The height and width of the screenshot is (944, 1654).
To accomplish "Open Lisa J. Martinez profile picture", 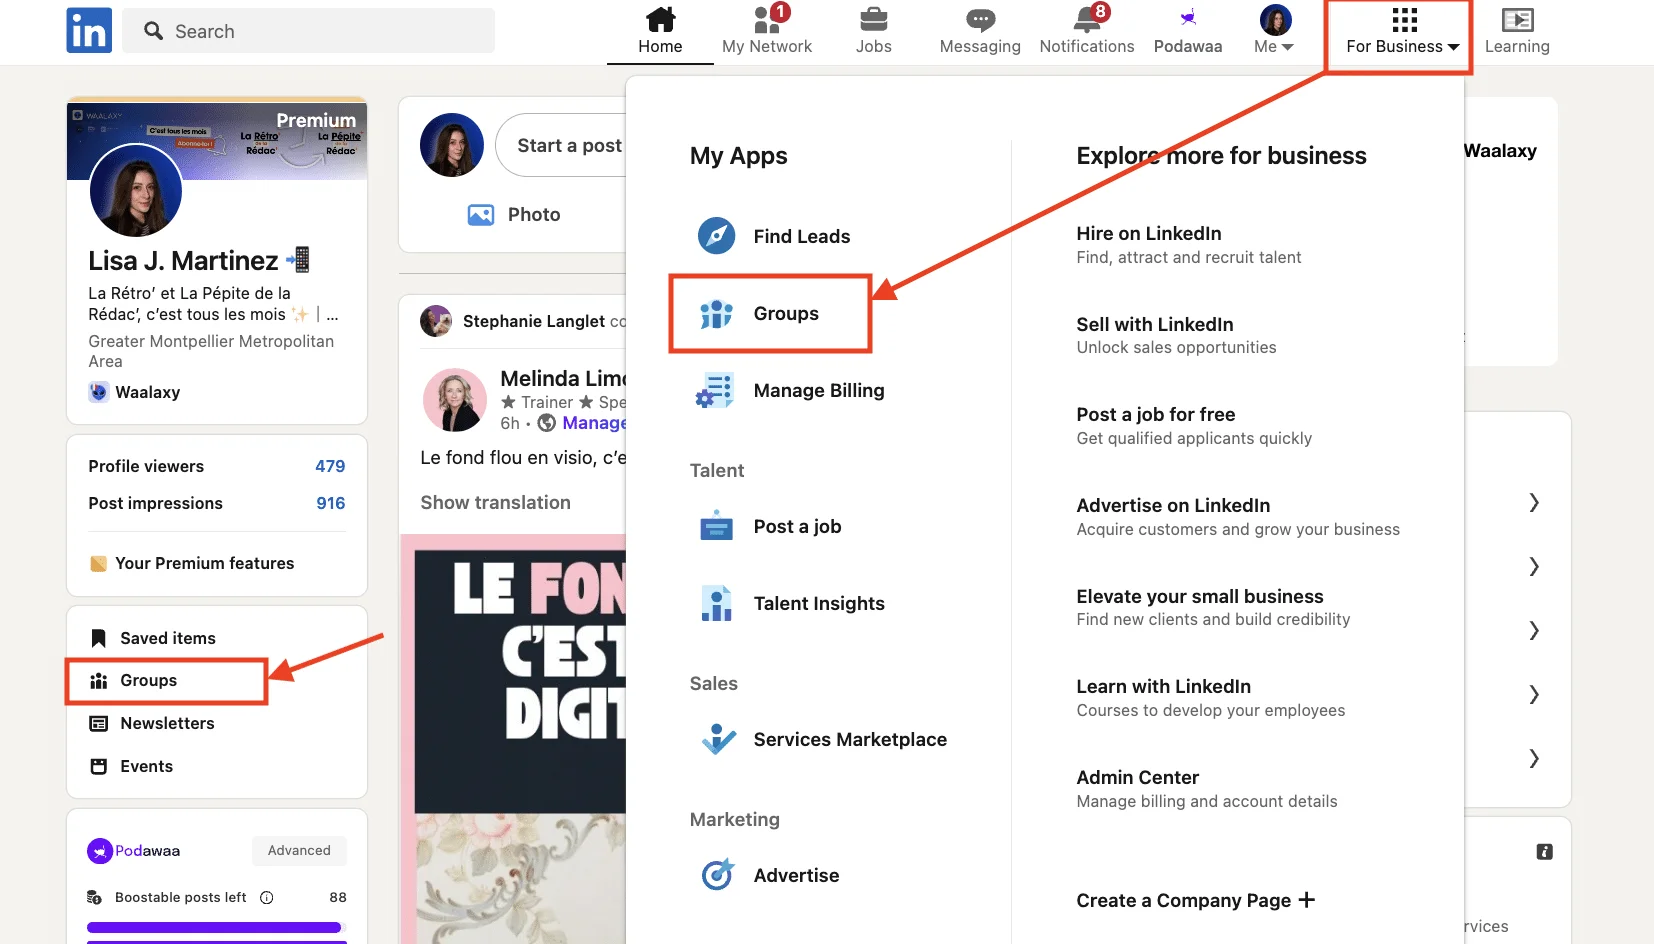I will [x=136, y=190].
